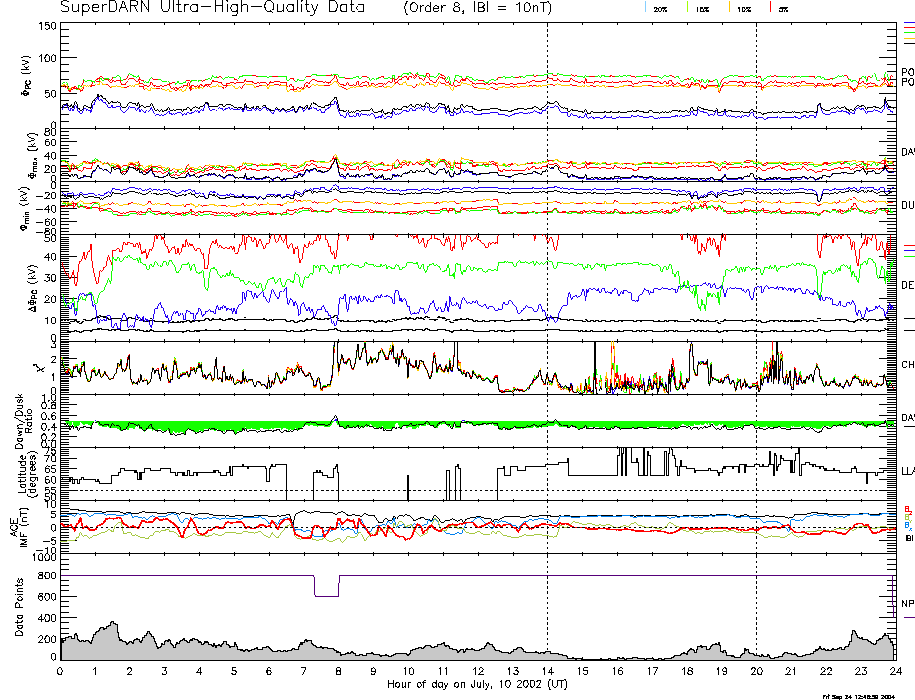This screenshot has height=700, width=915.
Task: Click the purple dip near hour 8
Action: pyautogui.click(x=327, y=595)
